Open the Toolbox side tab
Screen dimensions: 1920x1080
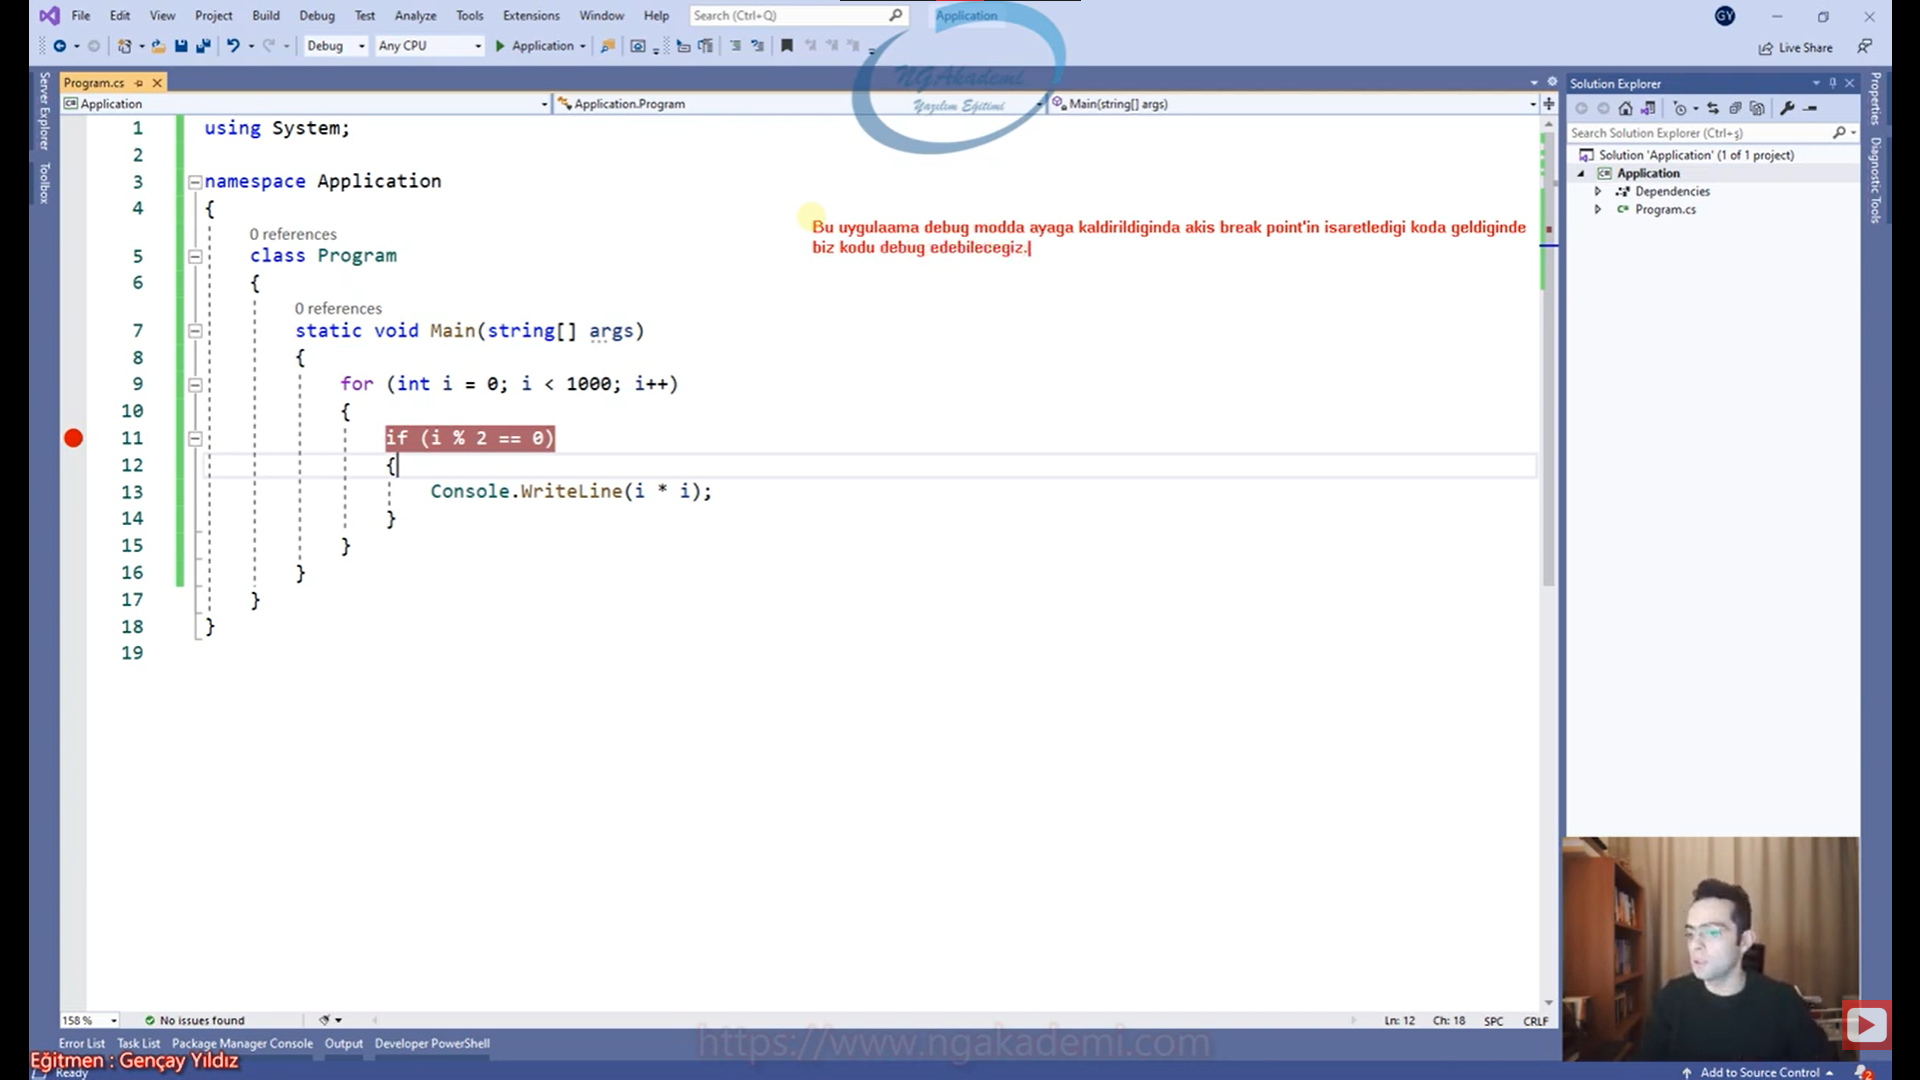pos(44,183)
